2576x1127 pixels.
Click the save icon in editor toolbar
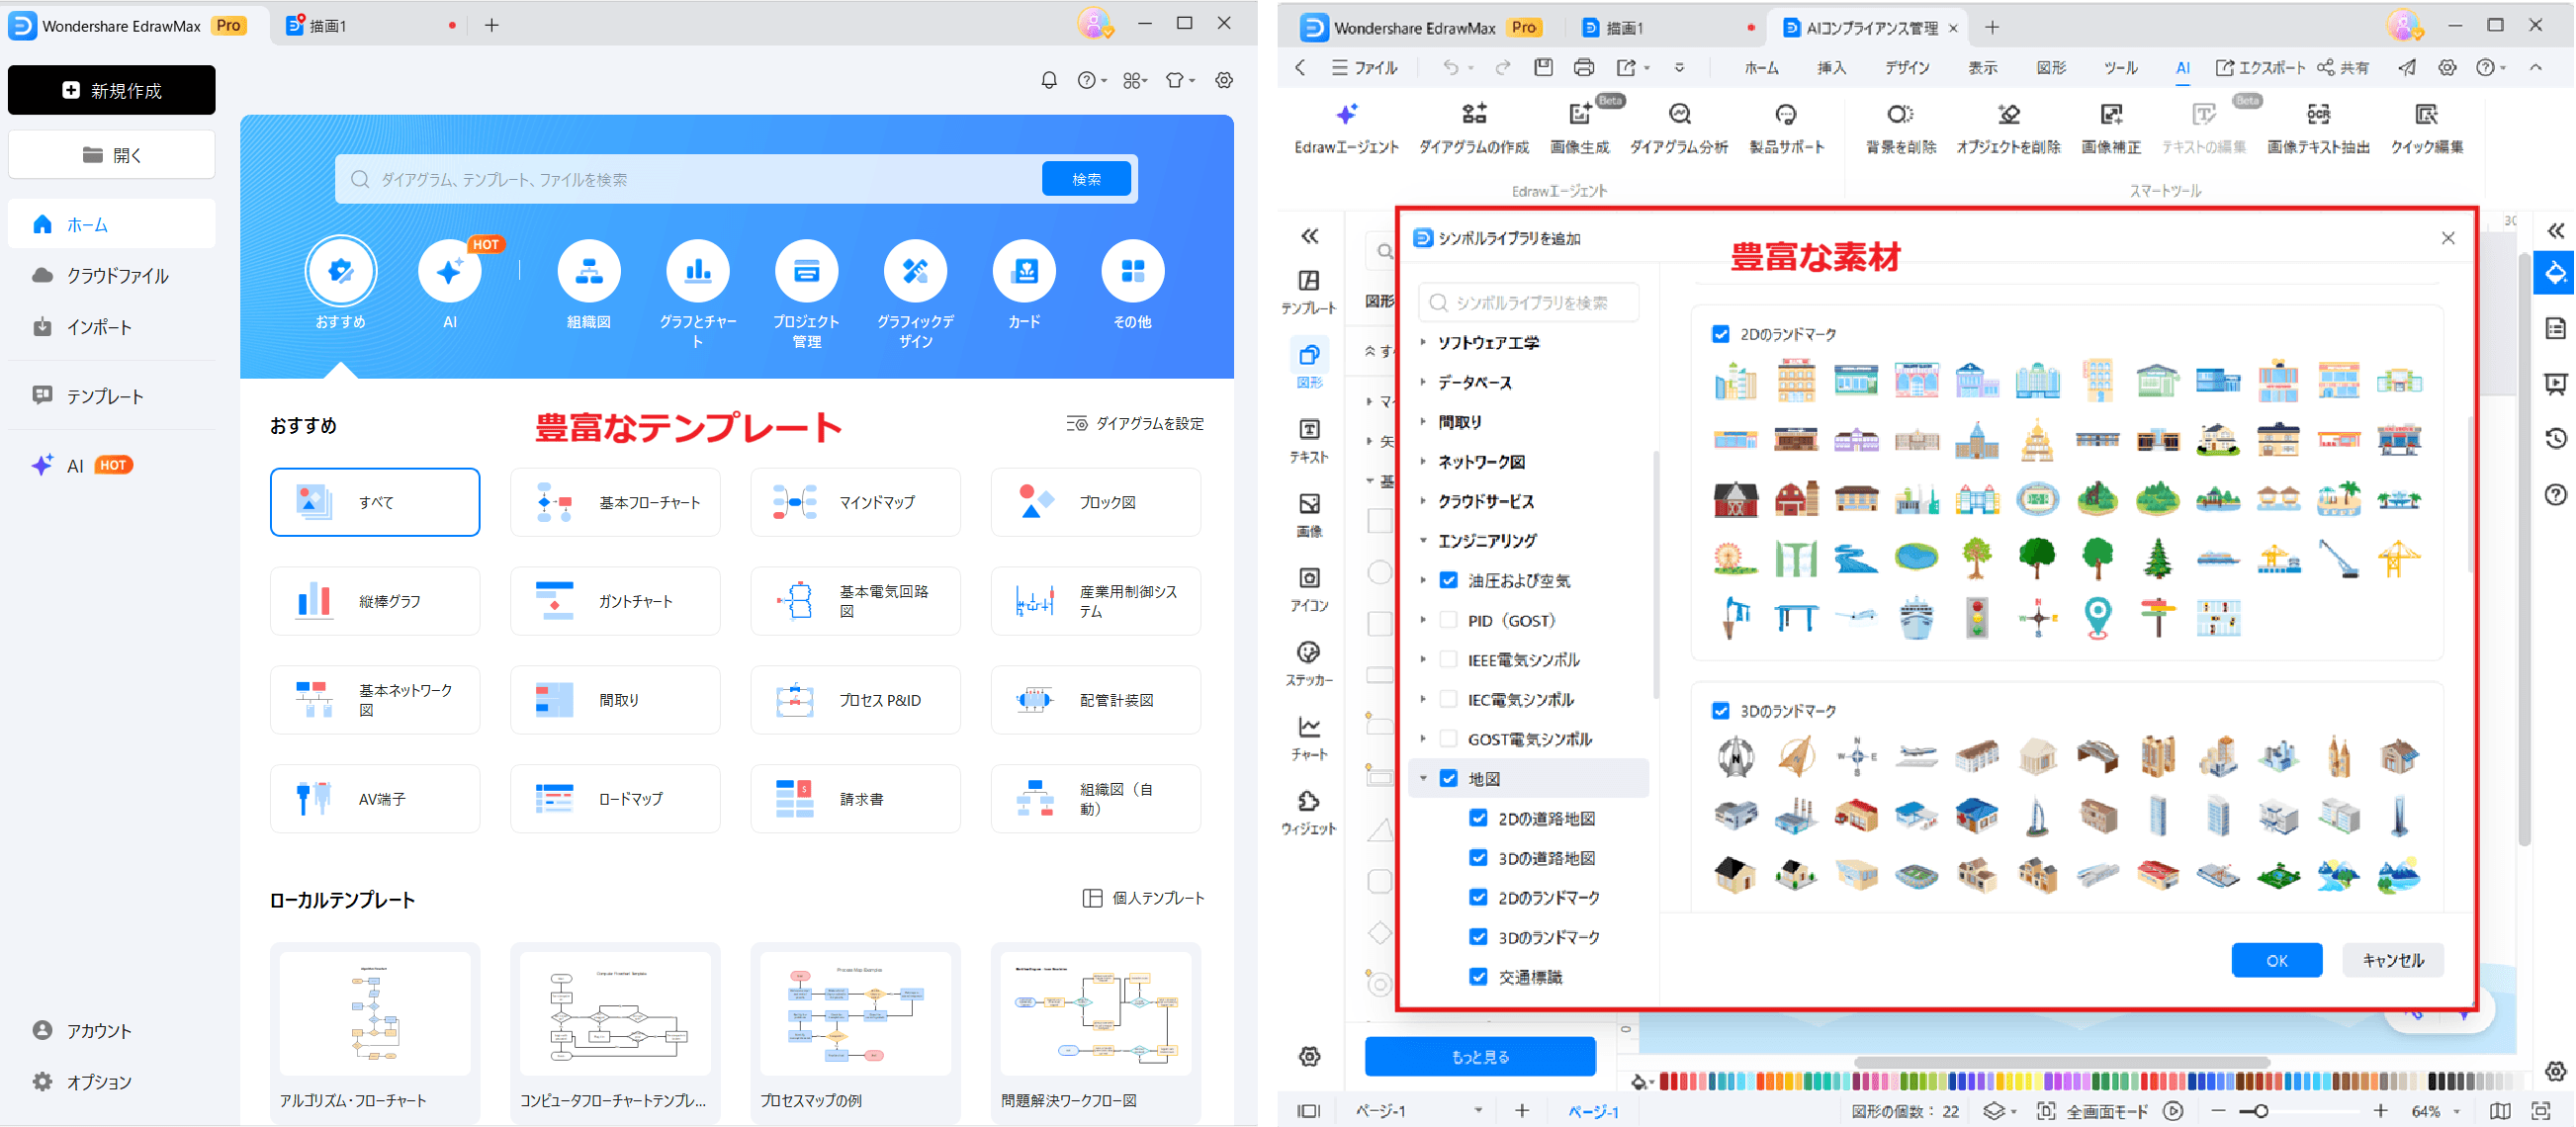pyautogui.click(x=1543, y=67)
